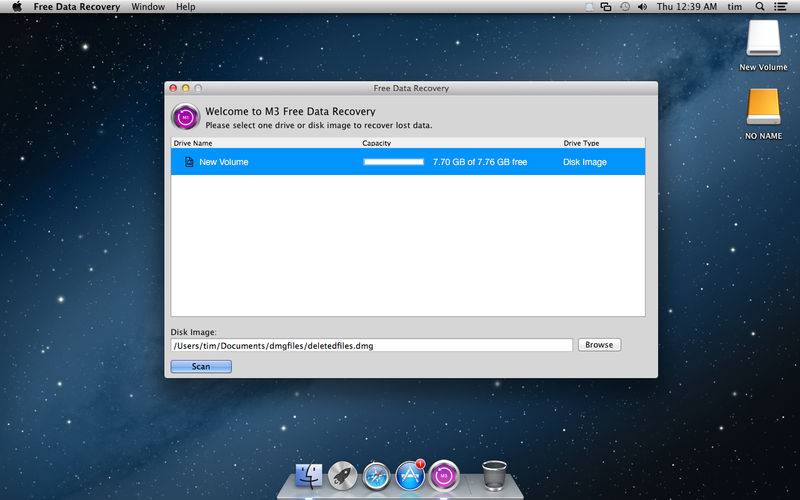Open Launchpad rocket icon in the Dock
This screenshot has height=500, width=800.
[x=342, y=476]
